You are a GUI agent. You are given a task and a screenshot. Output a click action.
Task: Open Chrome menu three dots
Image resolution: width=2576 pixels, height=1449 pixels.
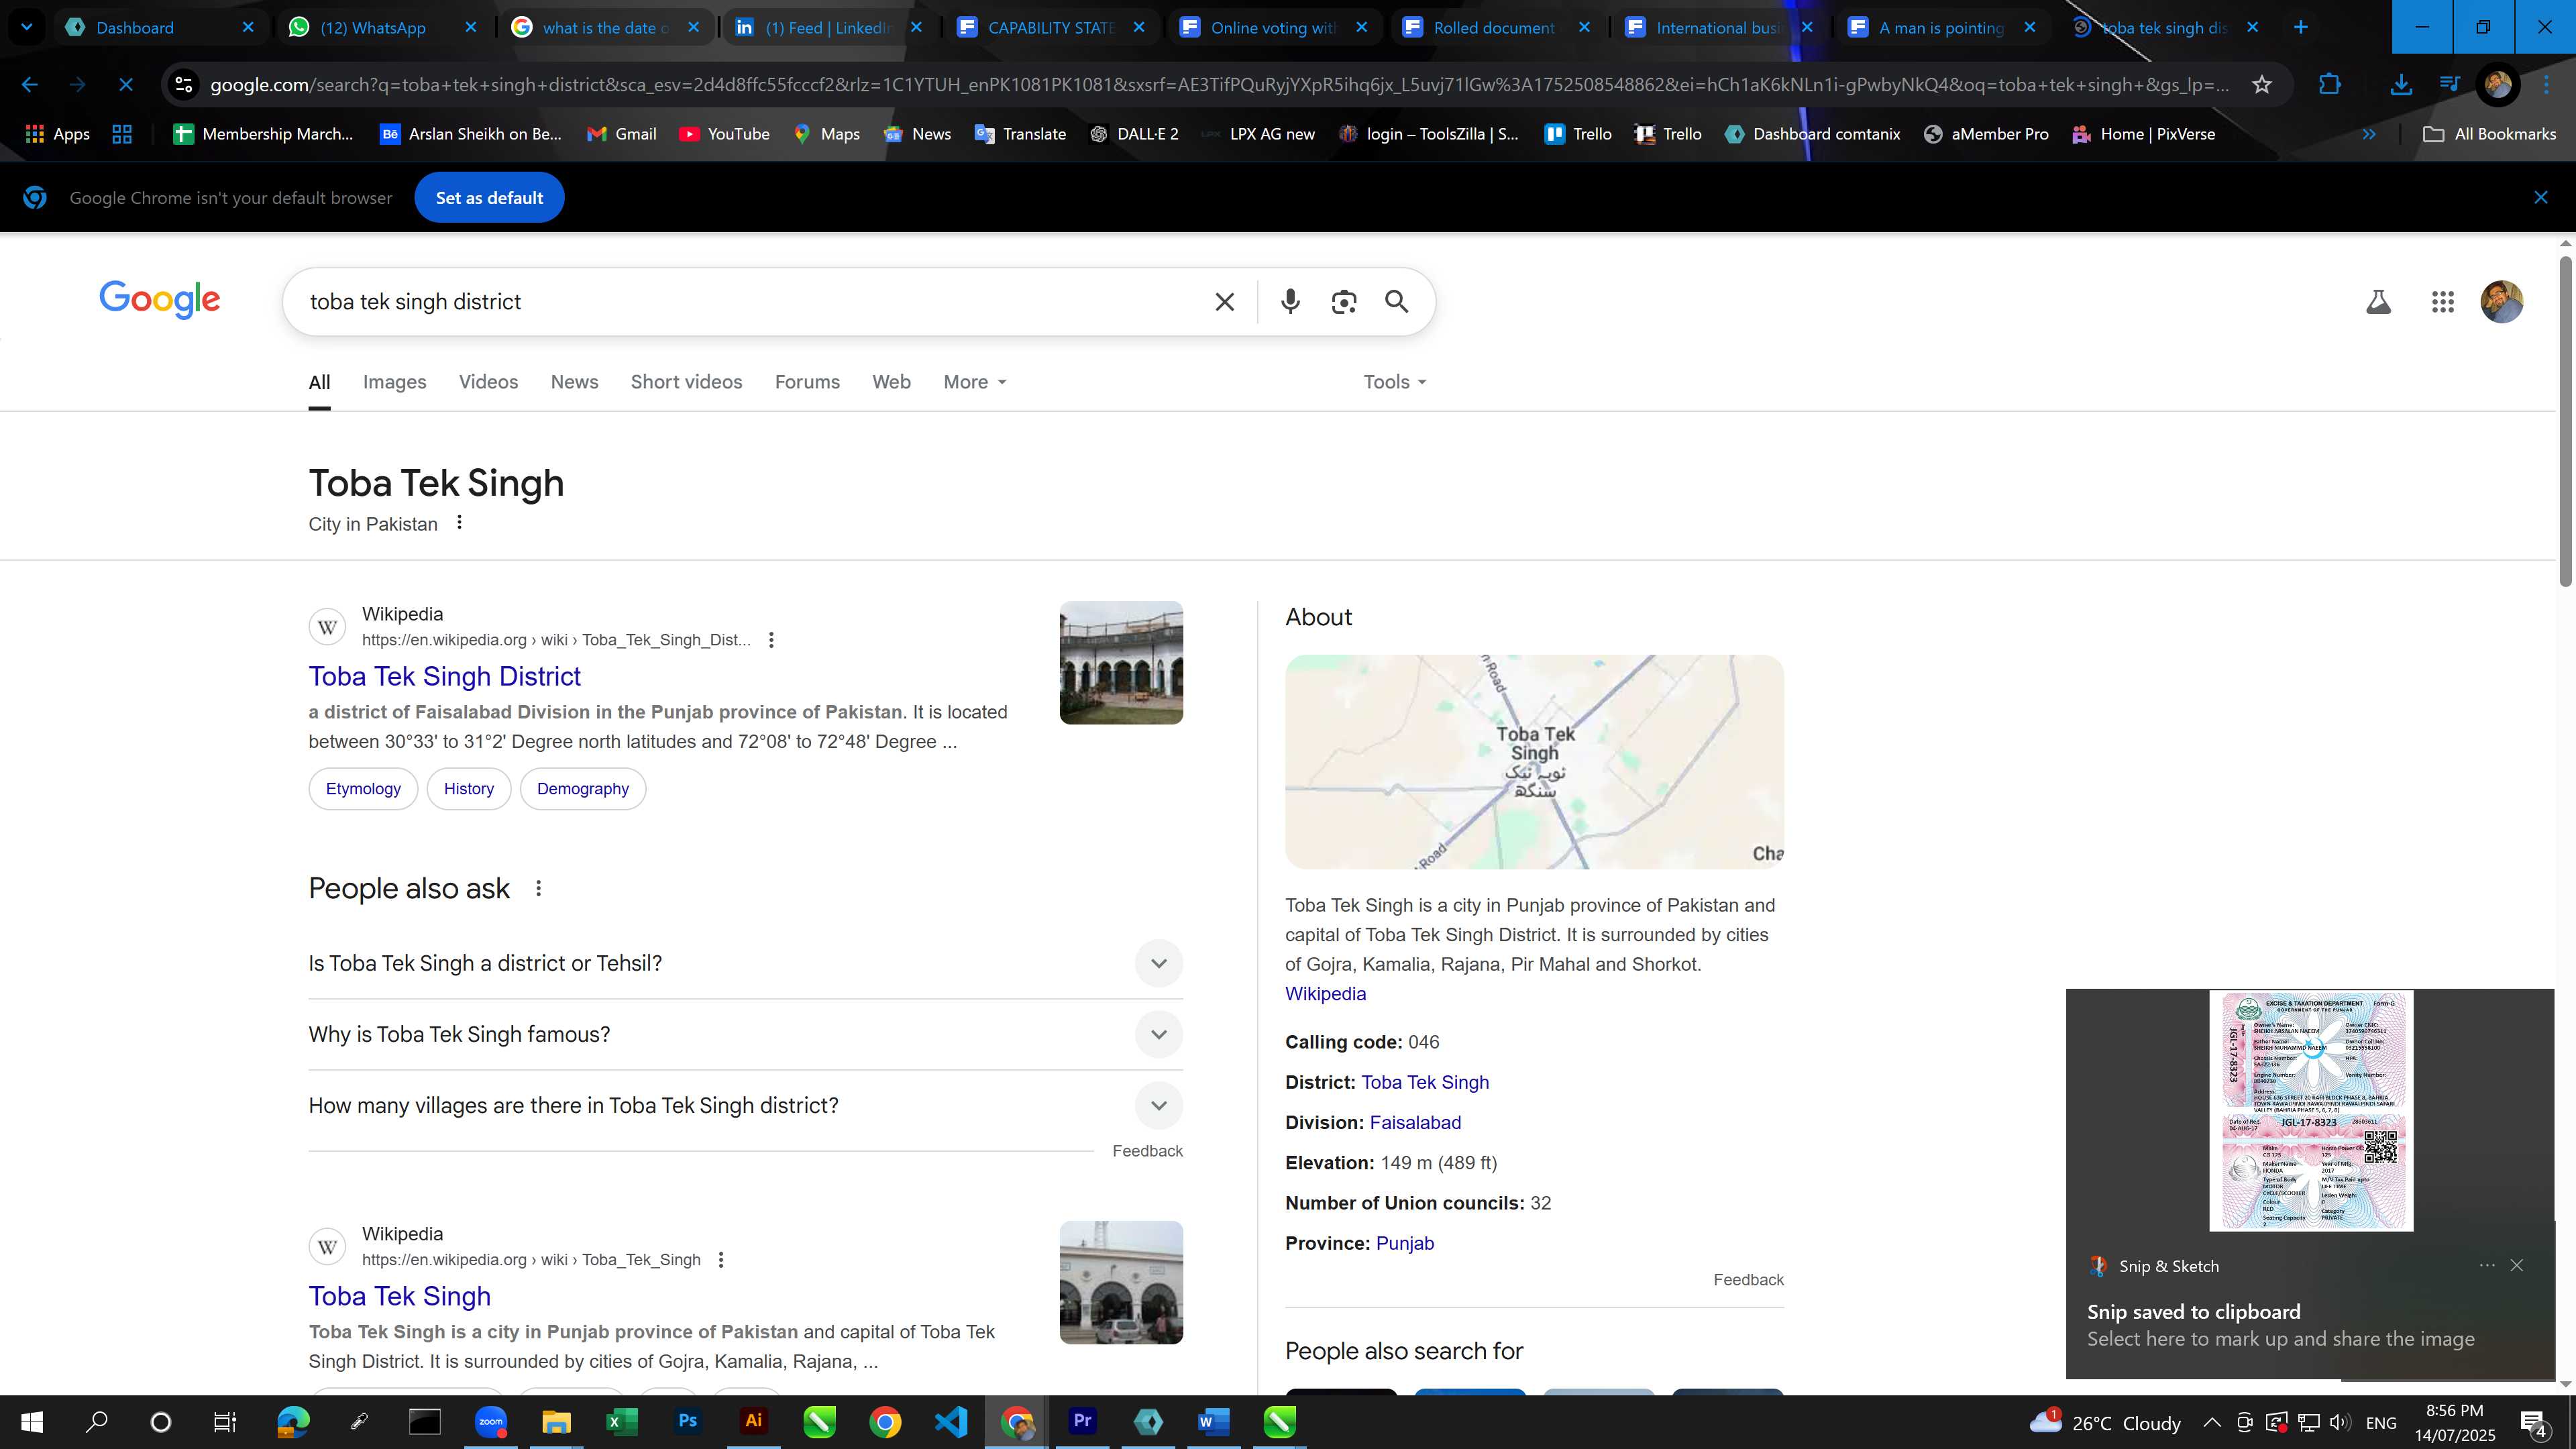pyautogui.click(x=2546, y=85)
